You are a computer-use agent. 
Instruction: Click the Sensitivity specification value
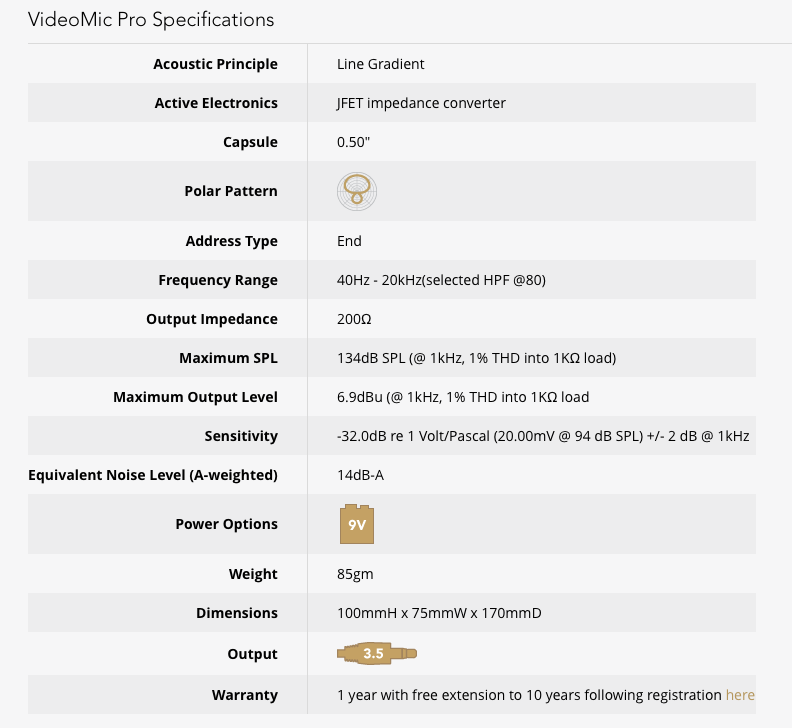[x=543, y=436]
